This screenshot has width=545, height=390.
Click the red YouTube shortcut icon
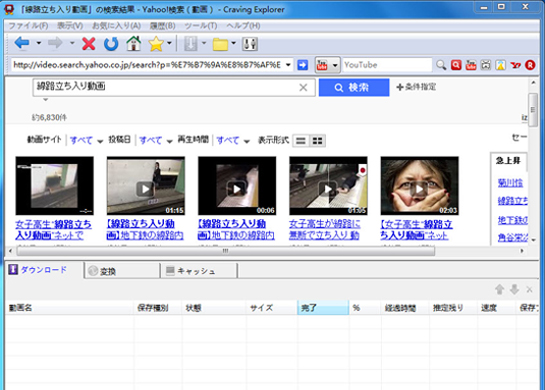tap(471, 65)
